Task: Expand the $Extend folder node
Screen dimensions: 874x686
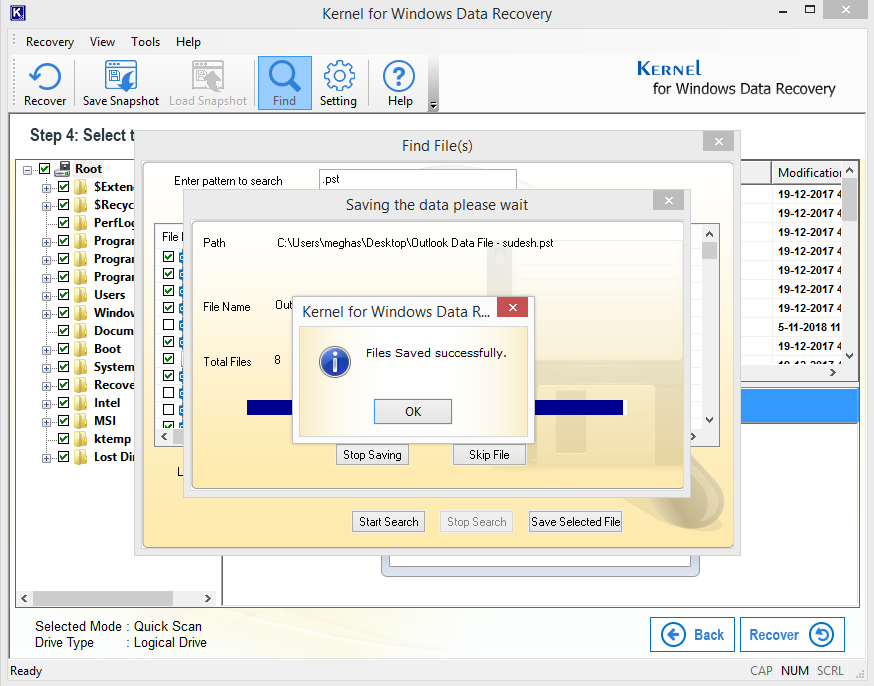Action: pos(46,188)
